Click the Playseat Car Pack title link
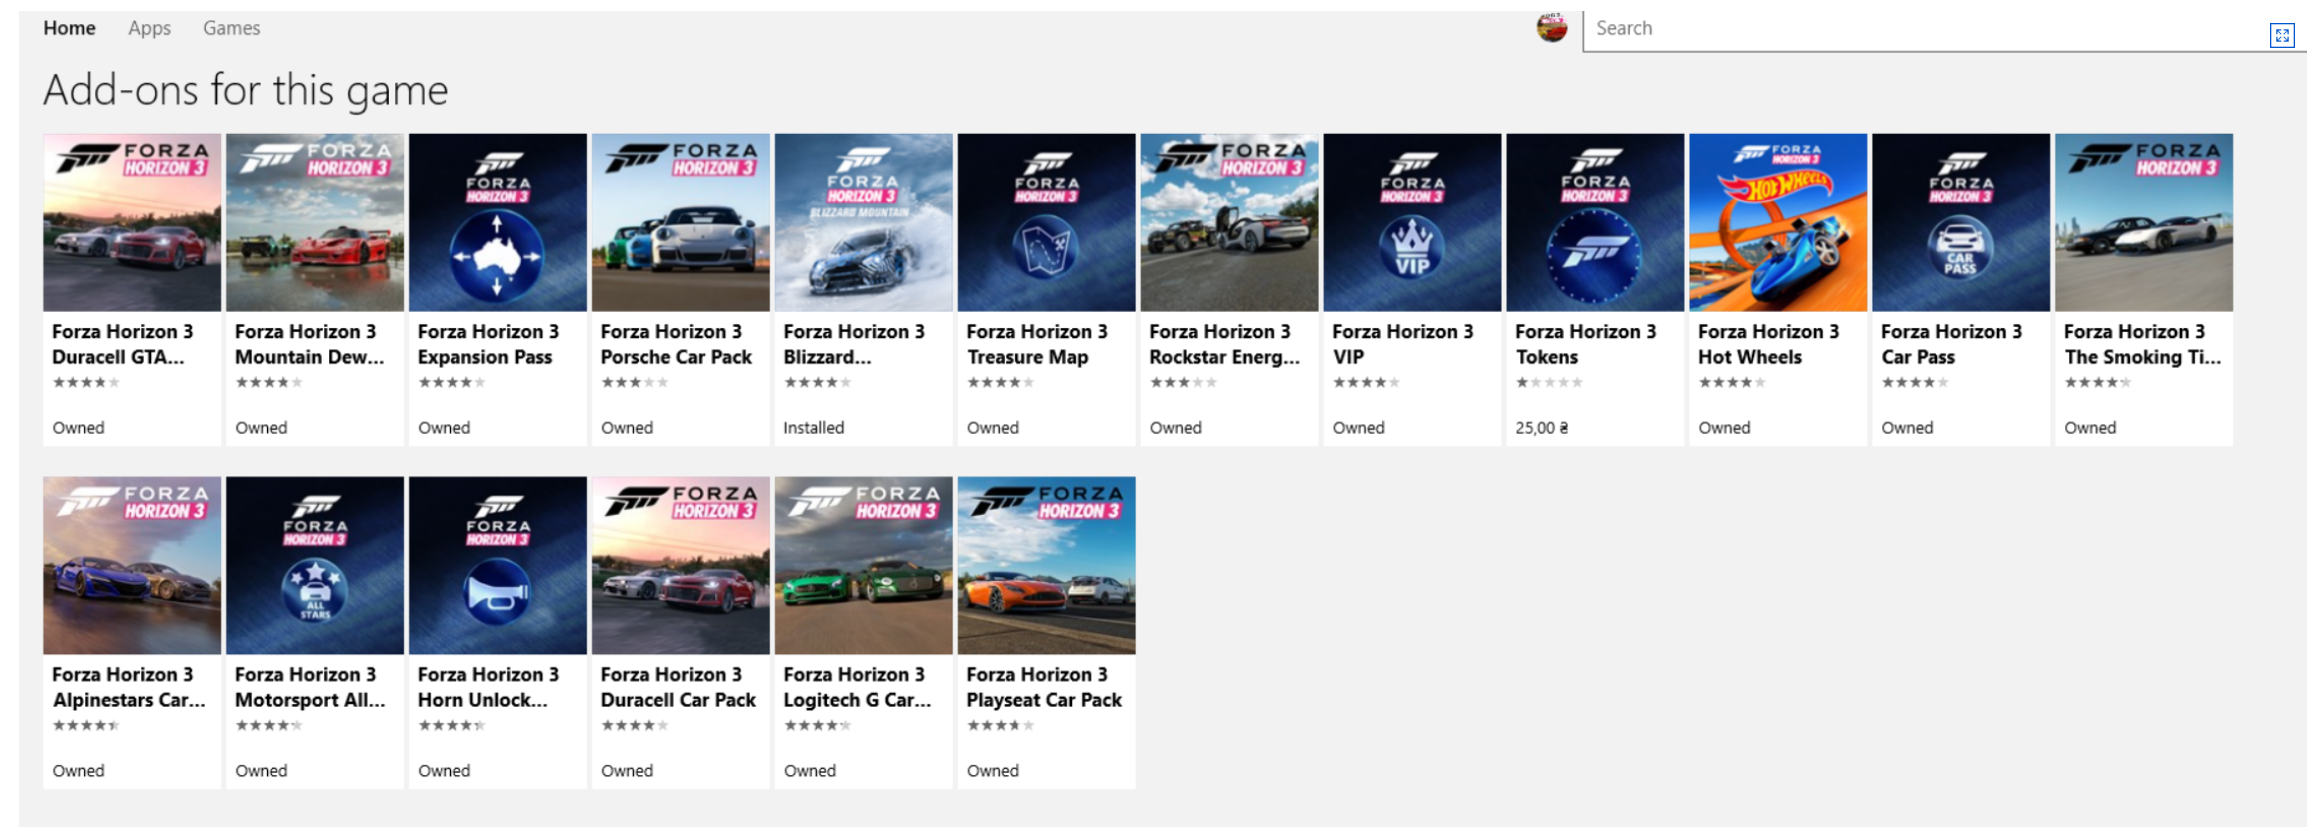The image size is (2307, 827). point(1043,687)
